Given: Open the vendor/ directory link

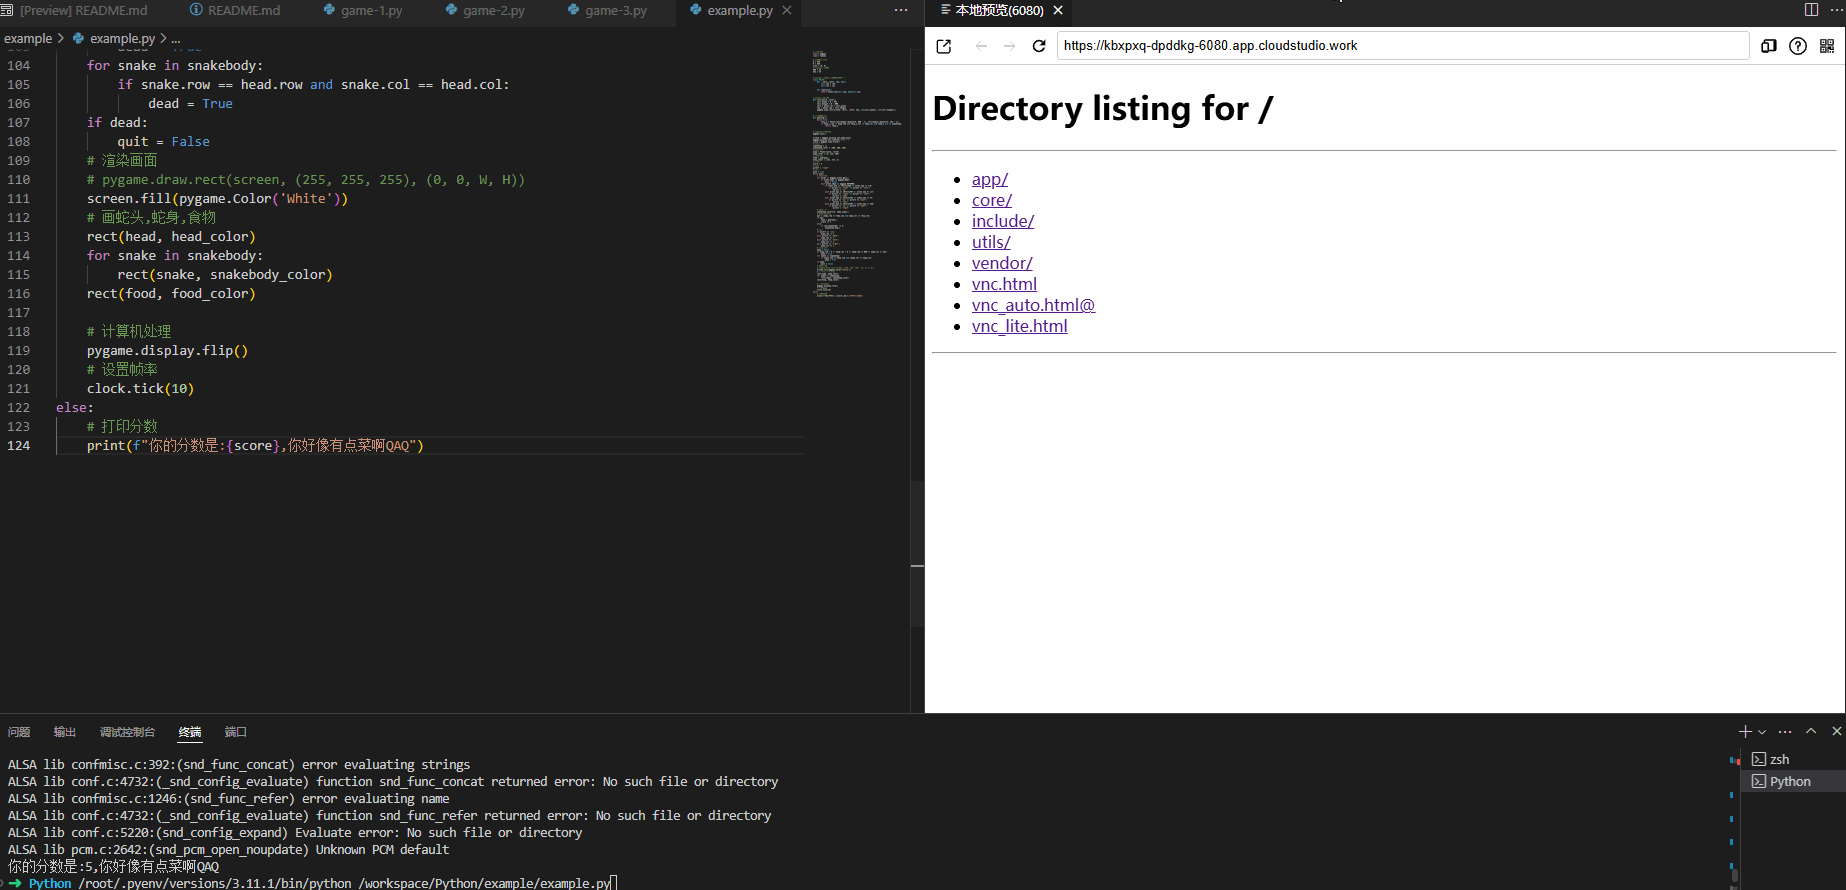Looking at the screenshot, I should (x=1002, y=263).
